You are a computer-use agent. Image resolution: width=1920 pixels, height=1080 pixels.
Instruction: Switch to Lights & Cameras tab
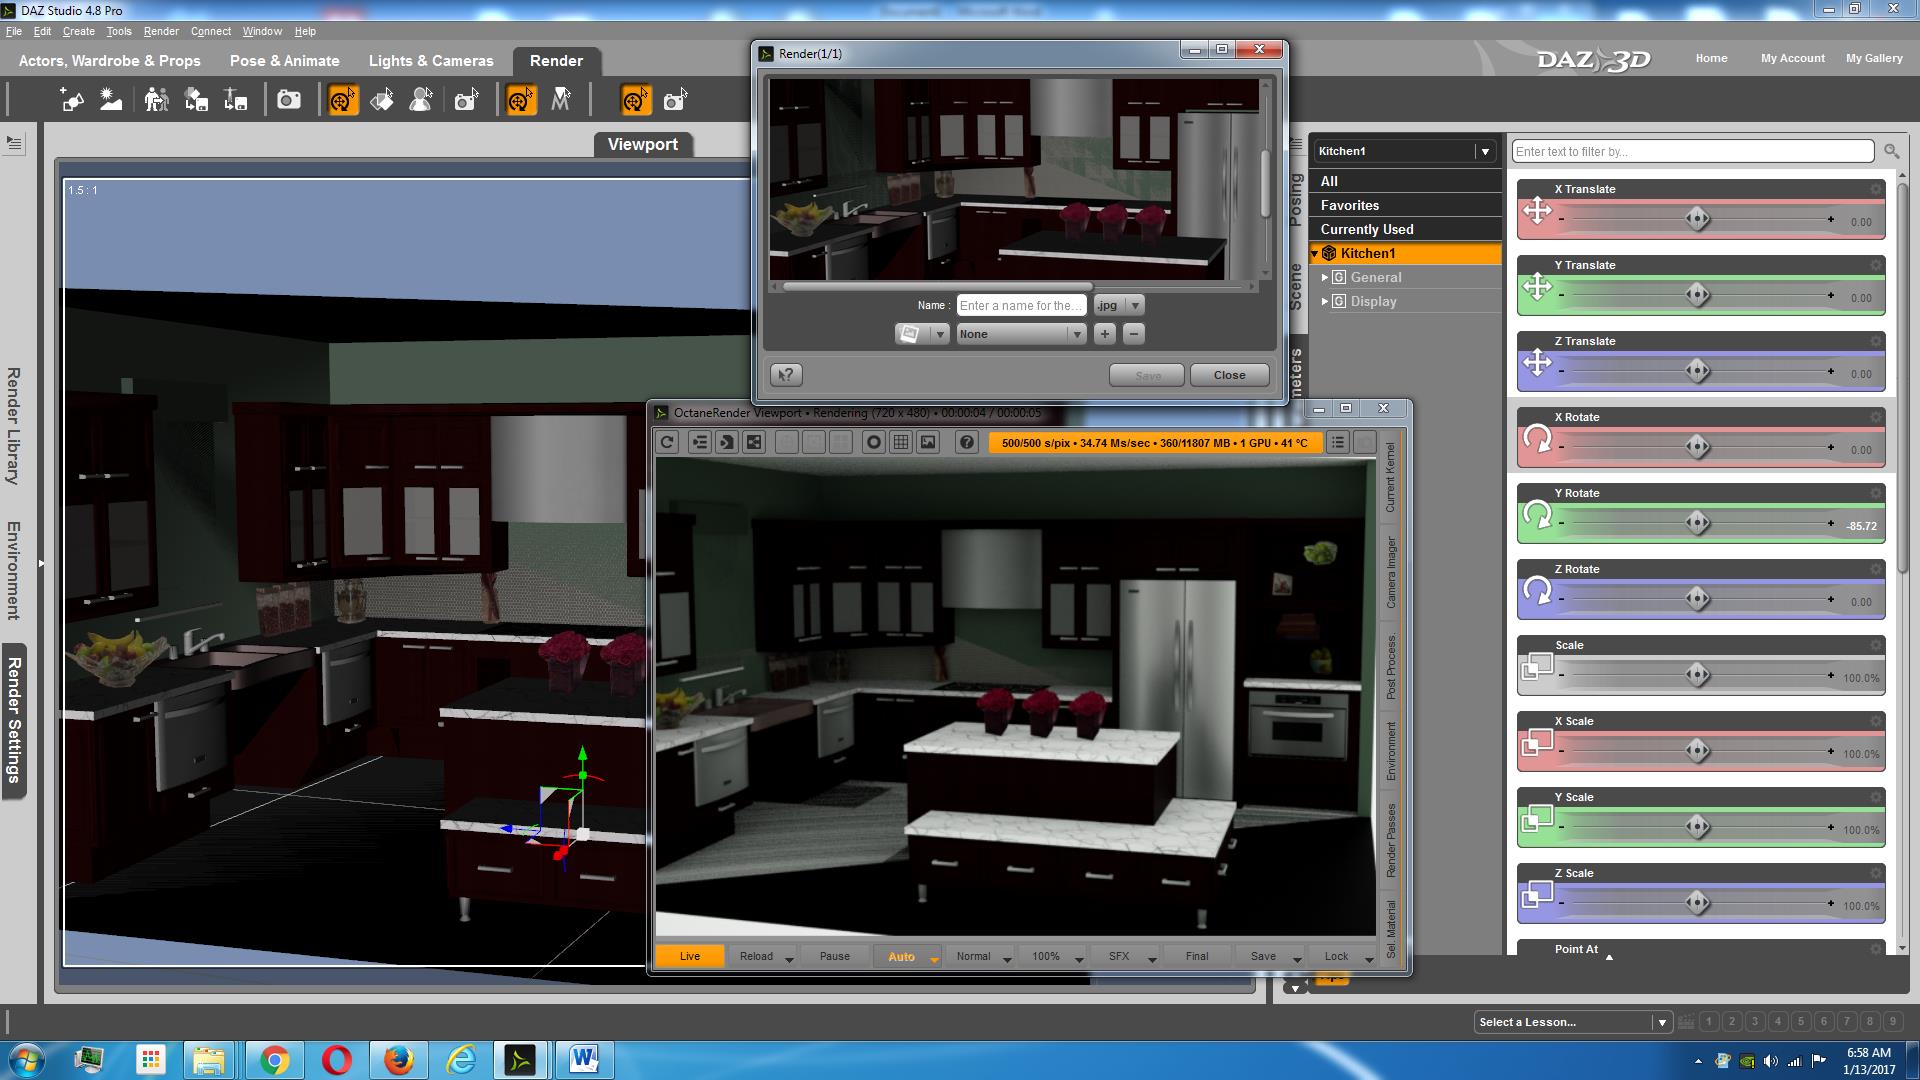(x=431, y=61)
